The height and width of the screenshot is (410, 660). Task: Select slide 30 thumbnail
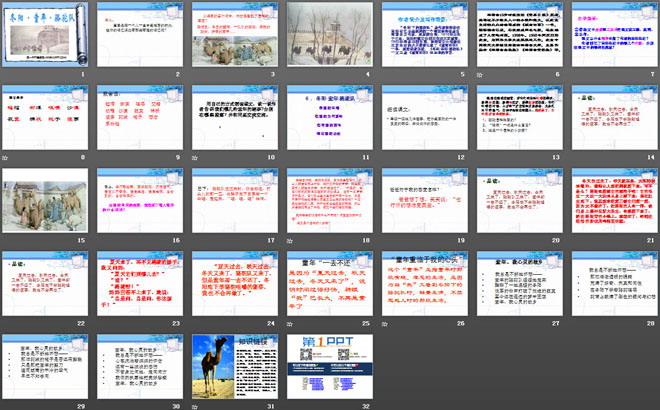point(140,366)
